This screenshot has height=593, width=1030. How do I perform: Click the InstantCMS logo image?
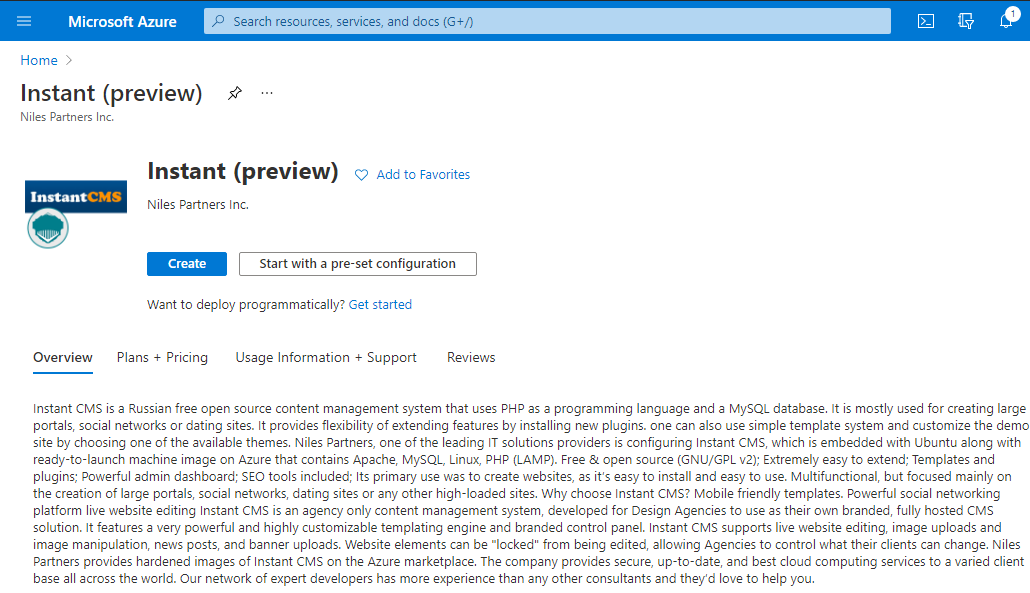pyautogui.click(x=76, y=196)
